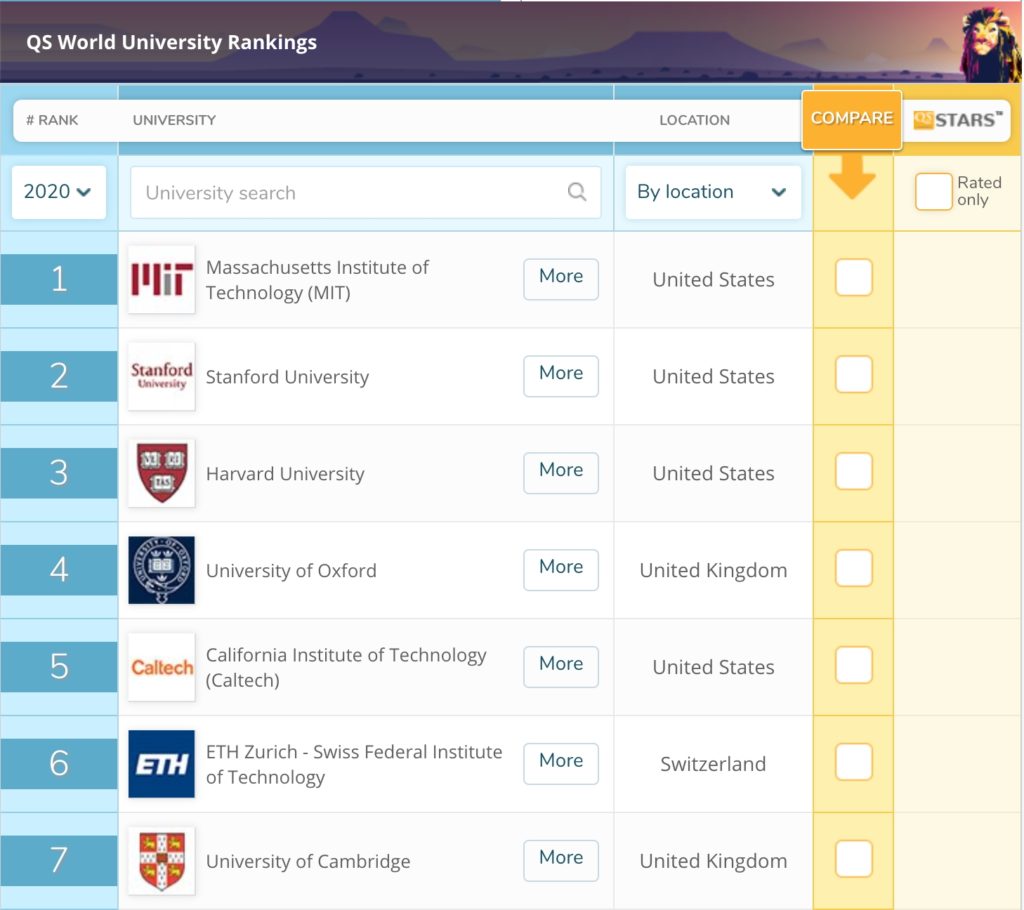Click the QS World University Rankings title
1024x910 pixels.
(x=171, y=42)
